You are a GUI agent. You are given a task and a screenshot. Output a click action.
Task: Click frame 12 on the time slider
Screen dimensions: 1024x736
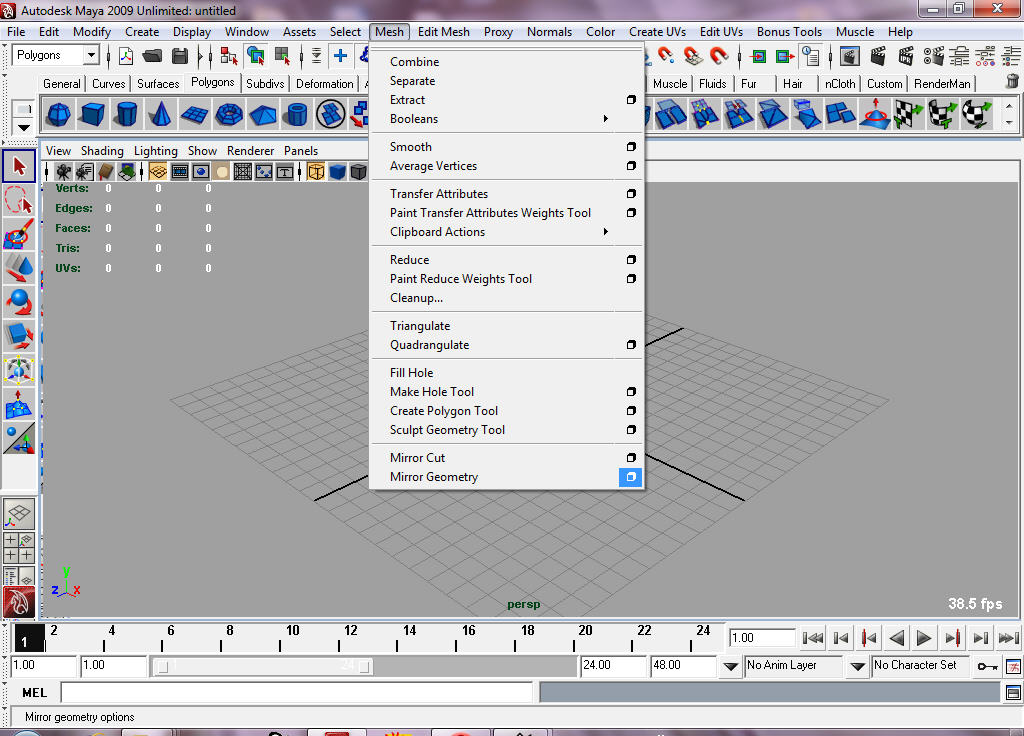tap(349, 638)
